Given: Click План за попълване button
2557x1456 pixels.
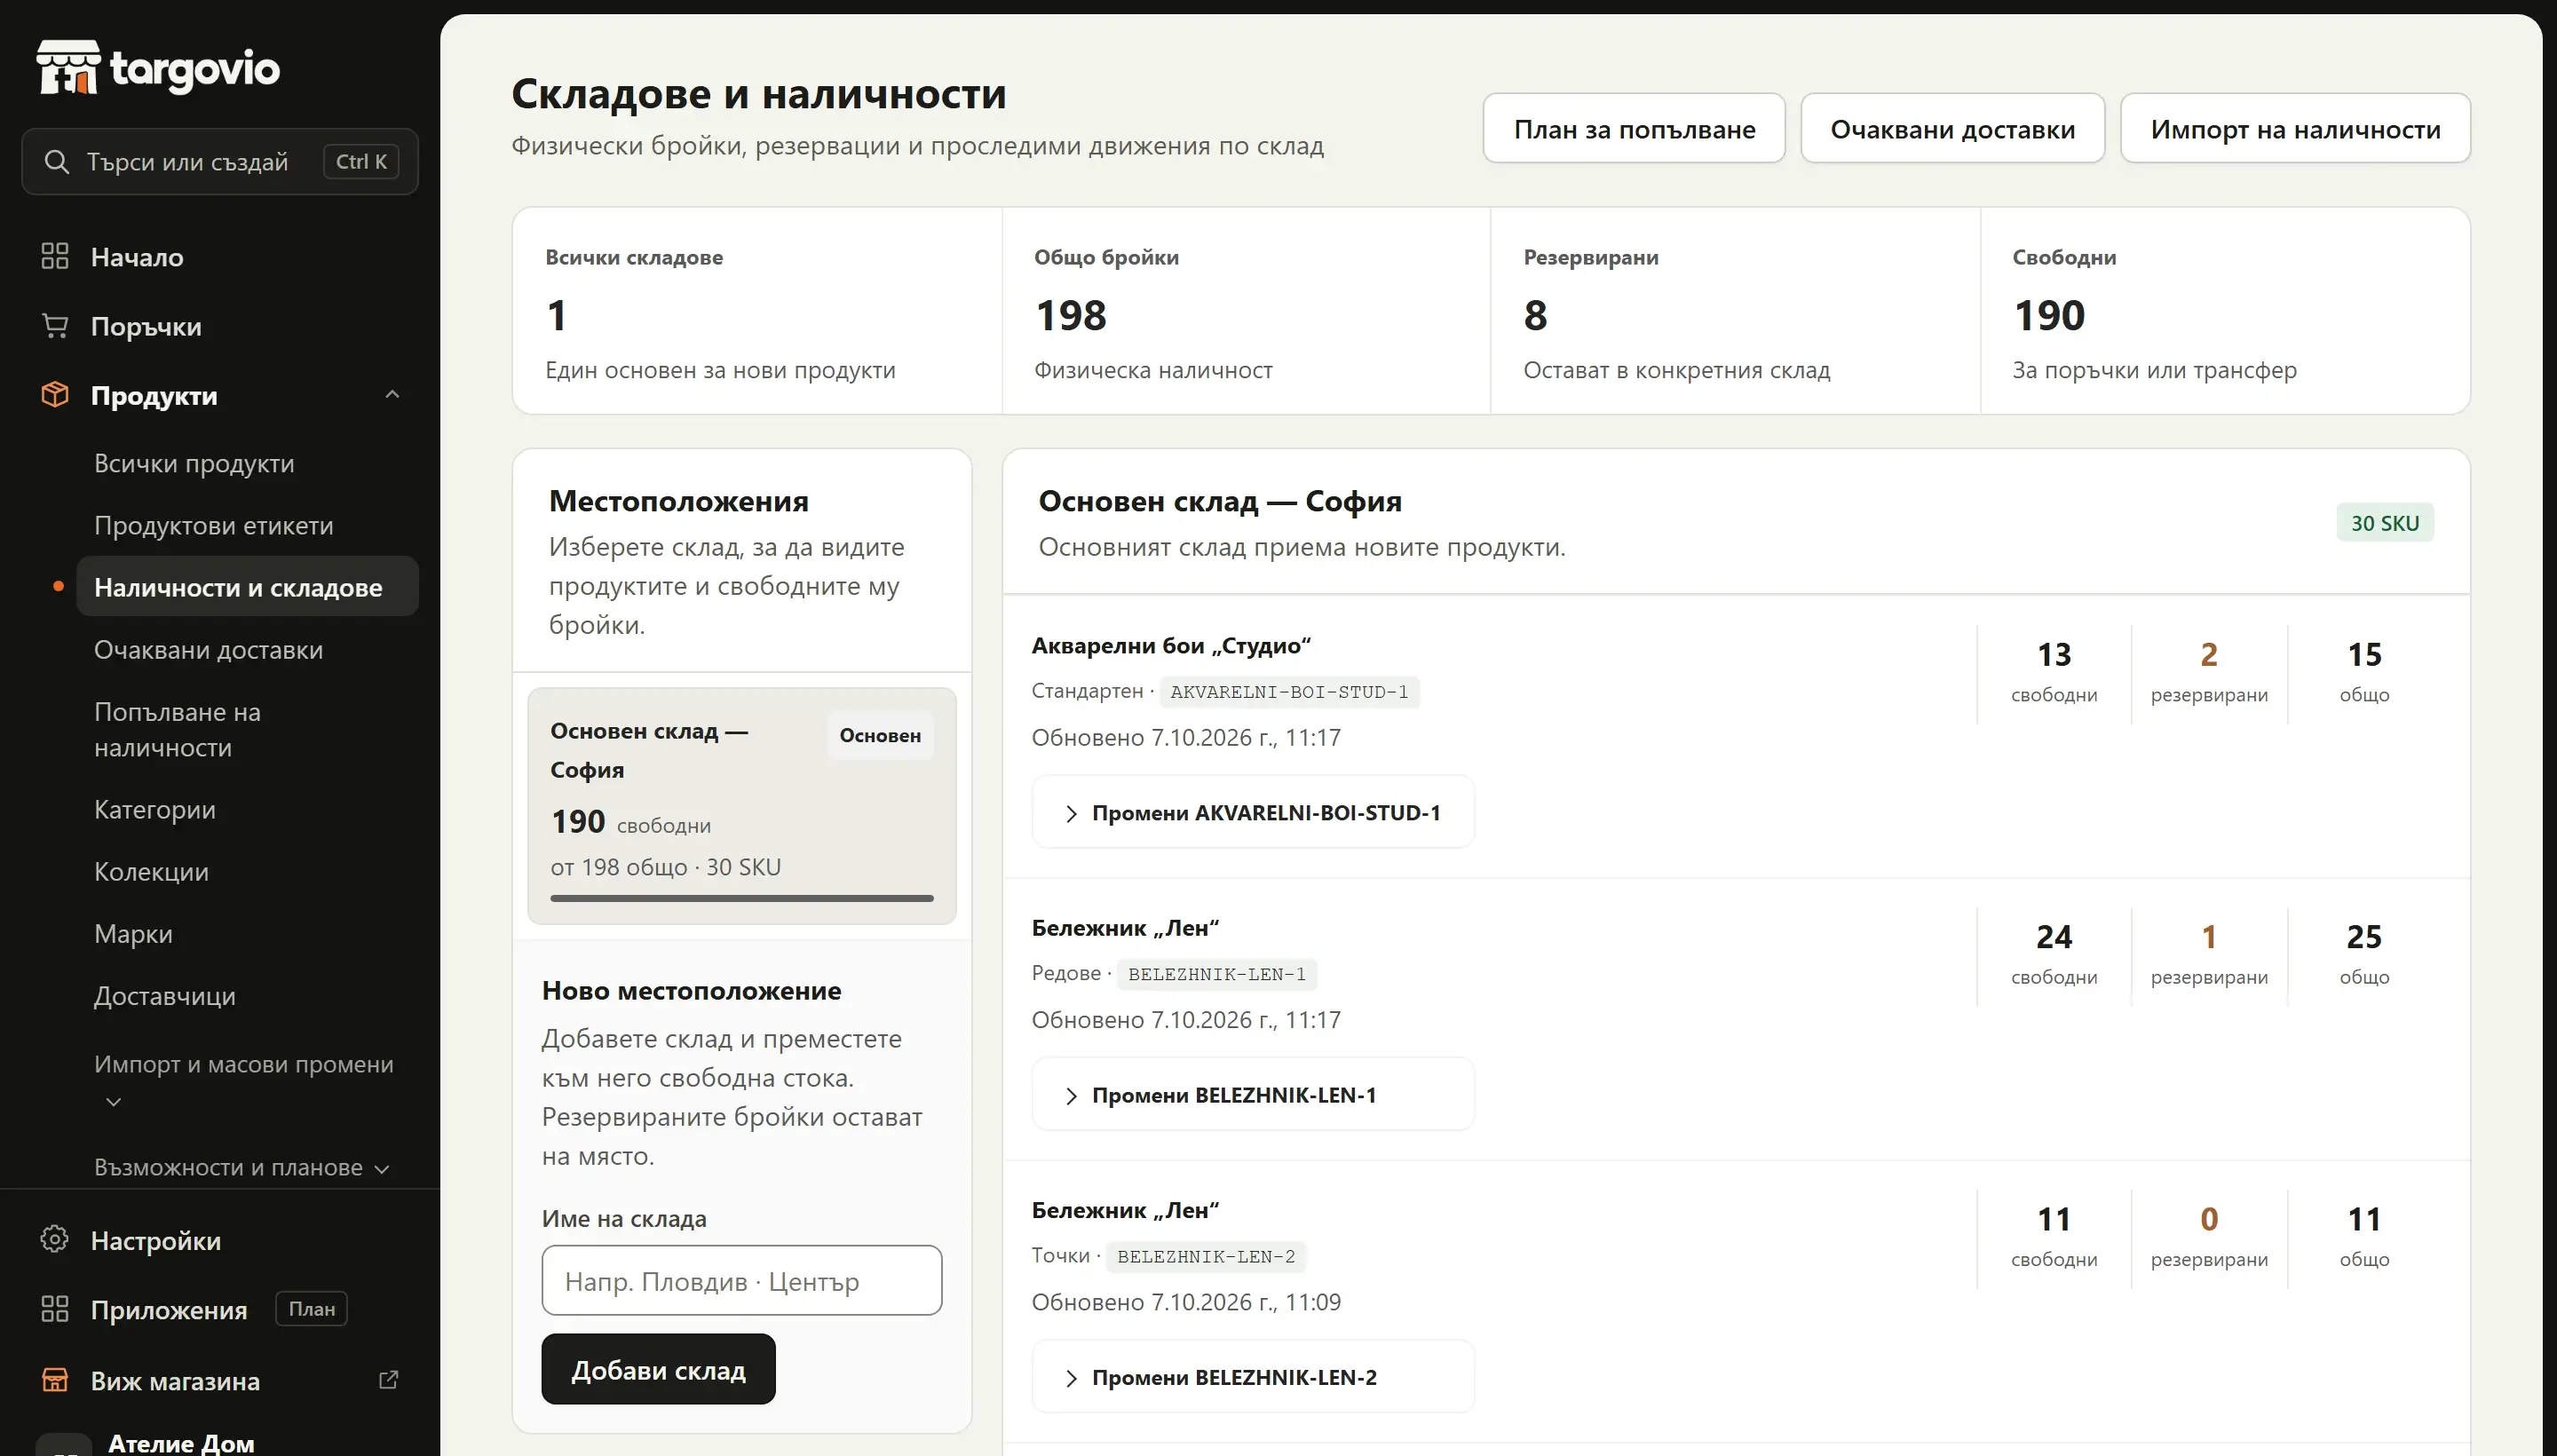Looking at the screenshot, I should point(1634,128).
